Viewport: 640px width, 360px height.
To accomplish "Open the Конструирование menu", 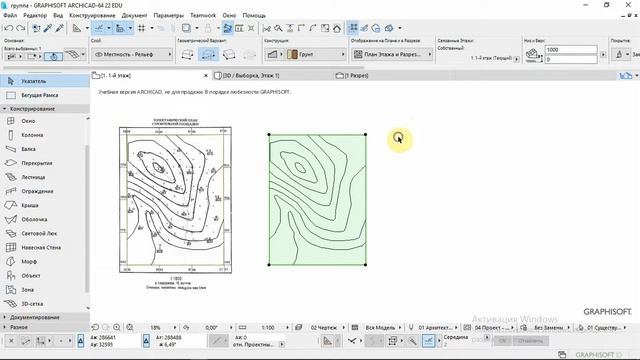I will click(x=92, y=15).
